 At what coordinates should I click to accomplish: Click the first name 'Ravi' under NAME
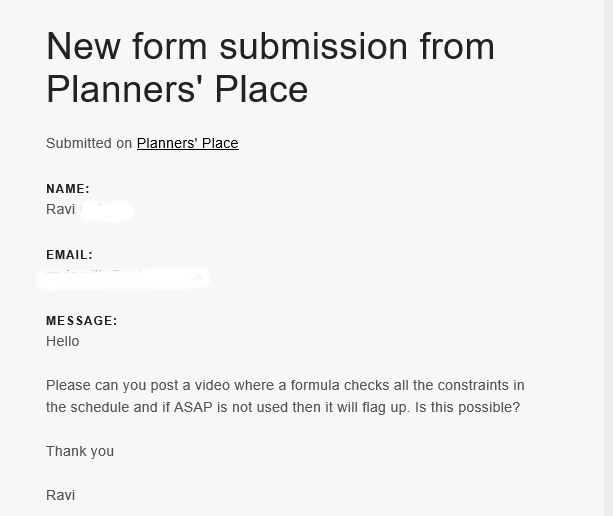click(x=60, y=210)
